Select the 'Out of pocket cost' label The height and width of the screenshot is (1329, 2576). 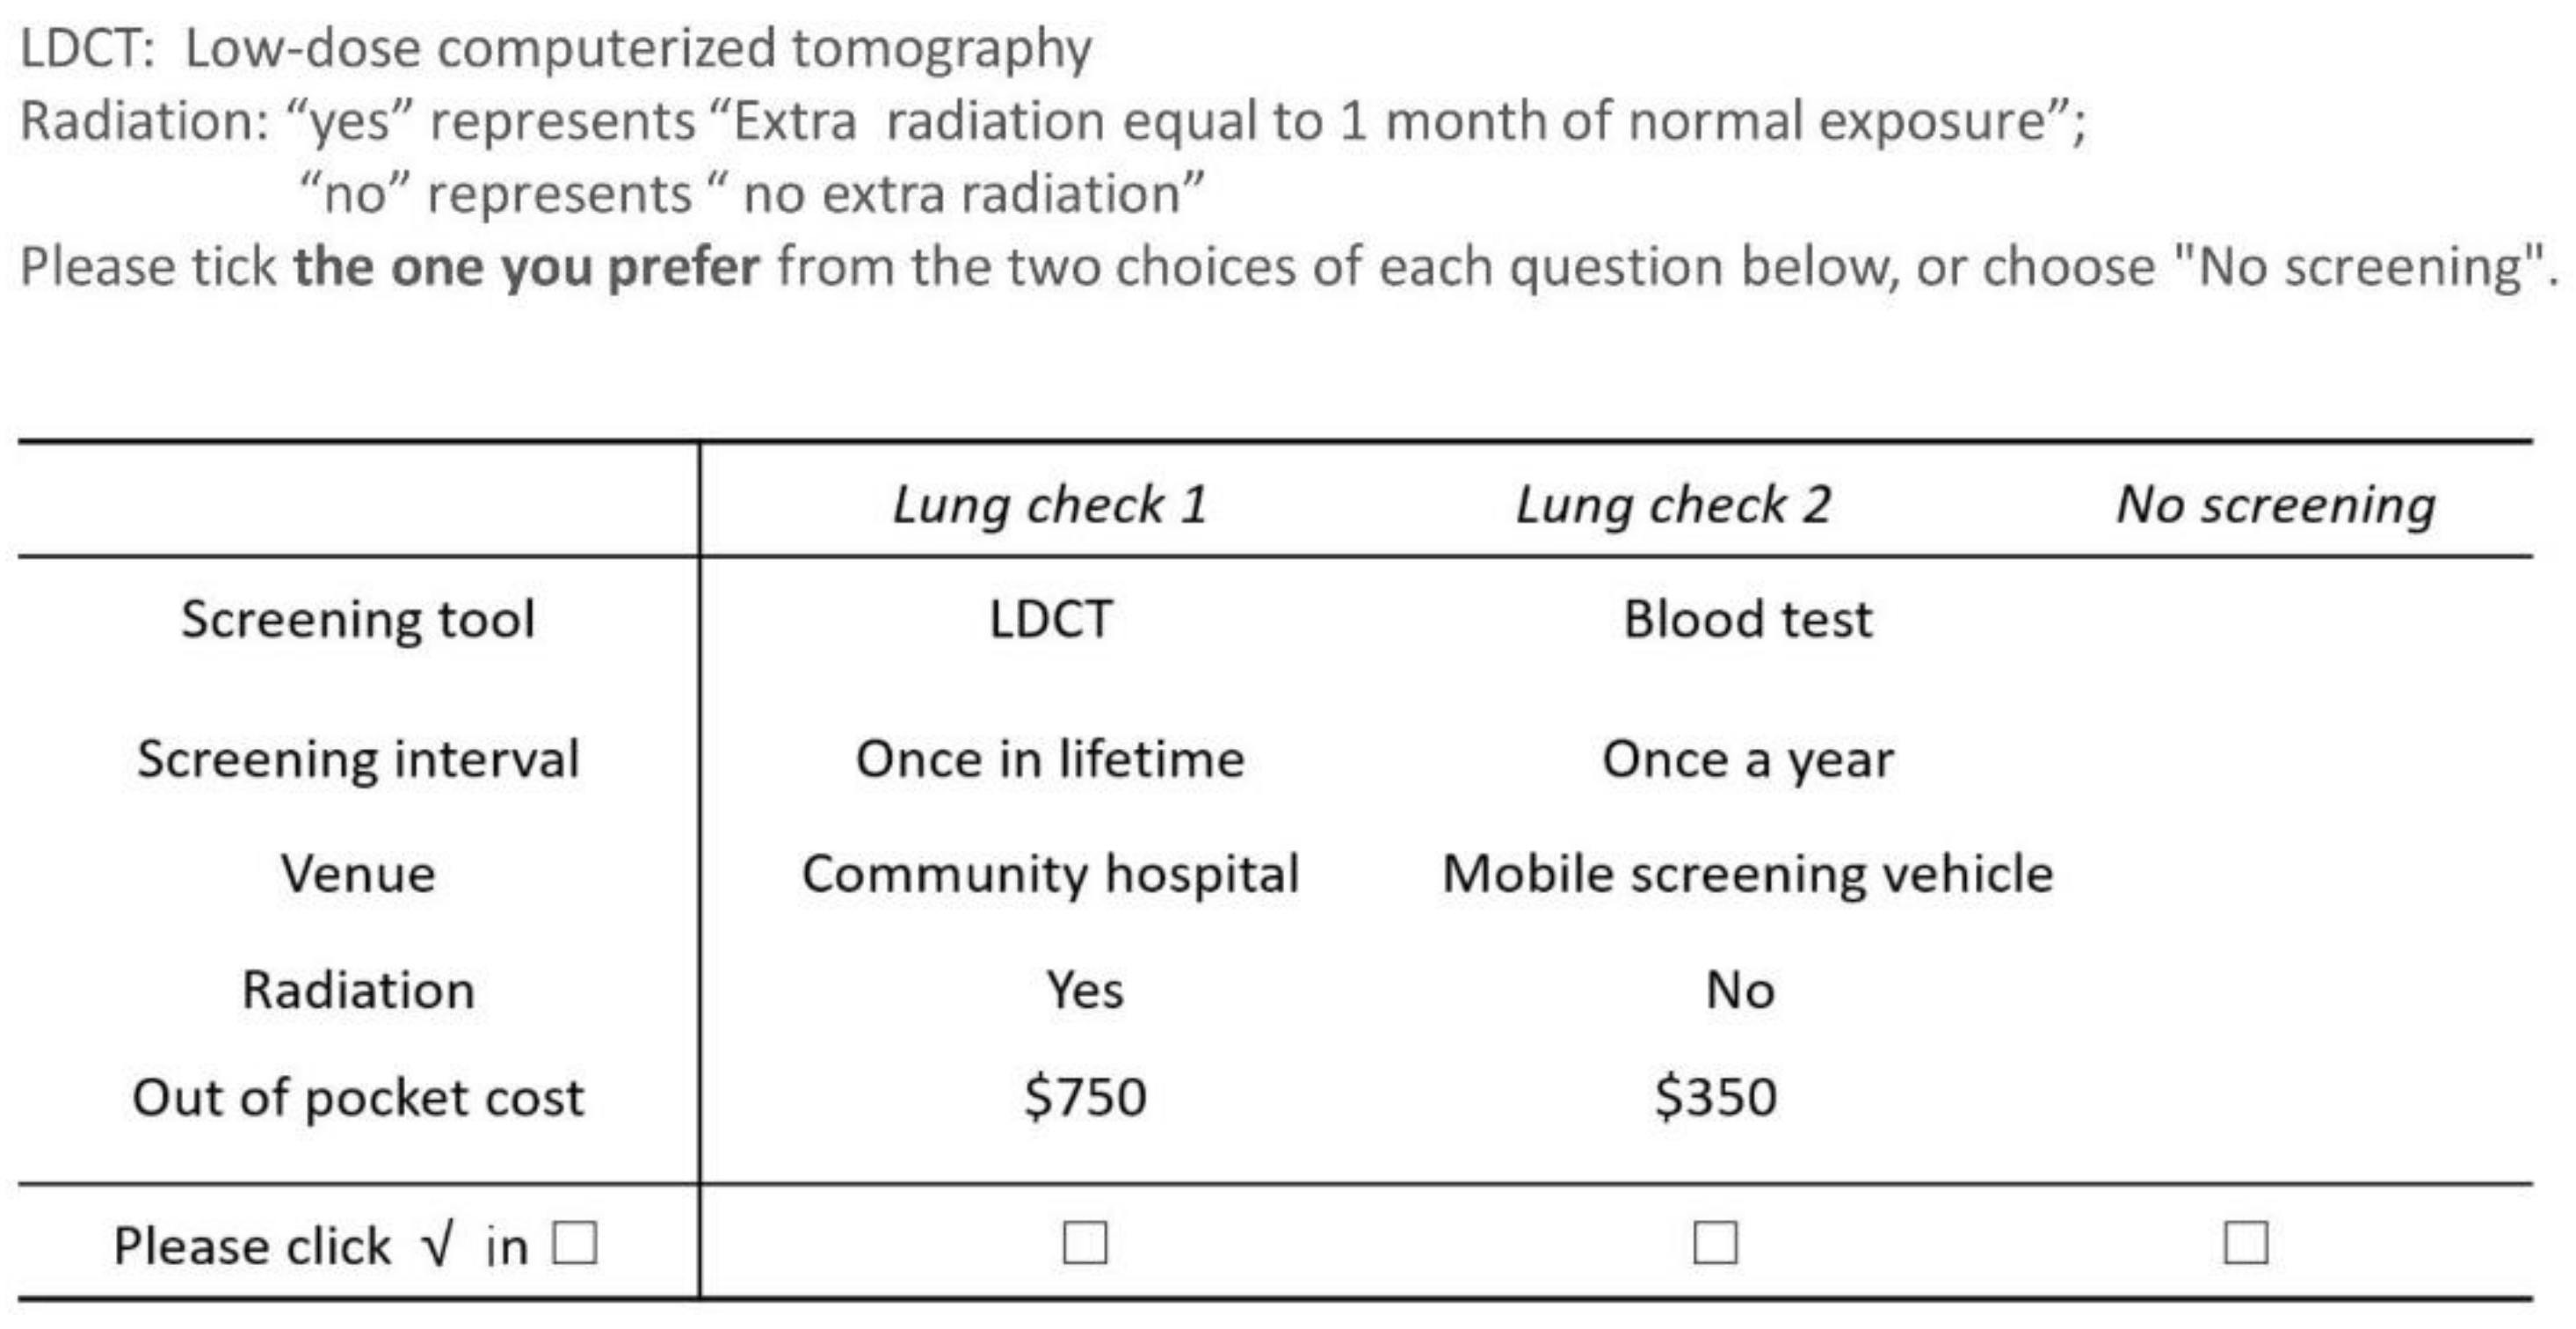pyautogui.click(x=358, y=1097)
